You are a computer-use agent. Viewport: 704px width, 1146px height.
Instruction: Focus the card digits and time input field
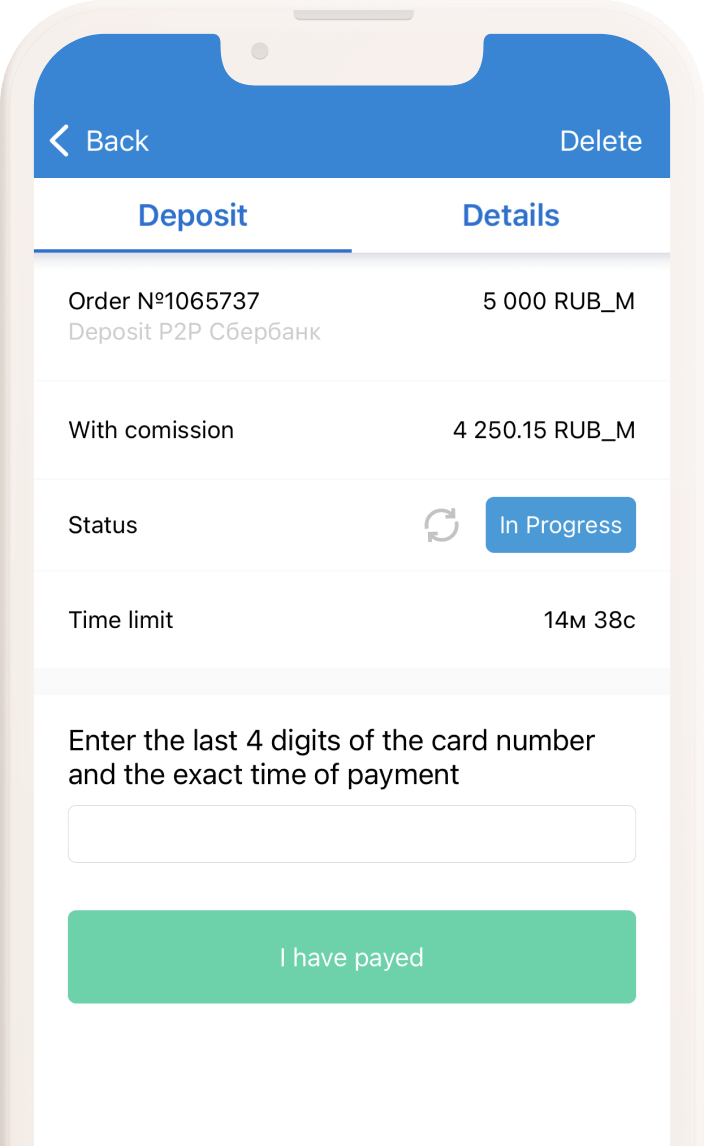click(352, 833)
